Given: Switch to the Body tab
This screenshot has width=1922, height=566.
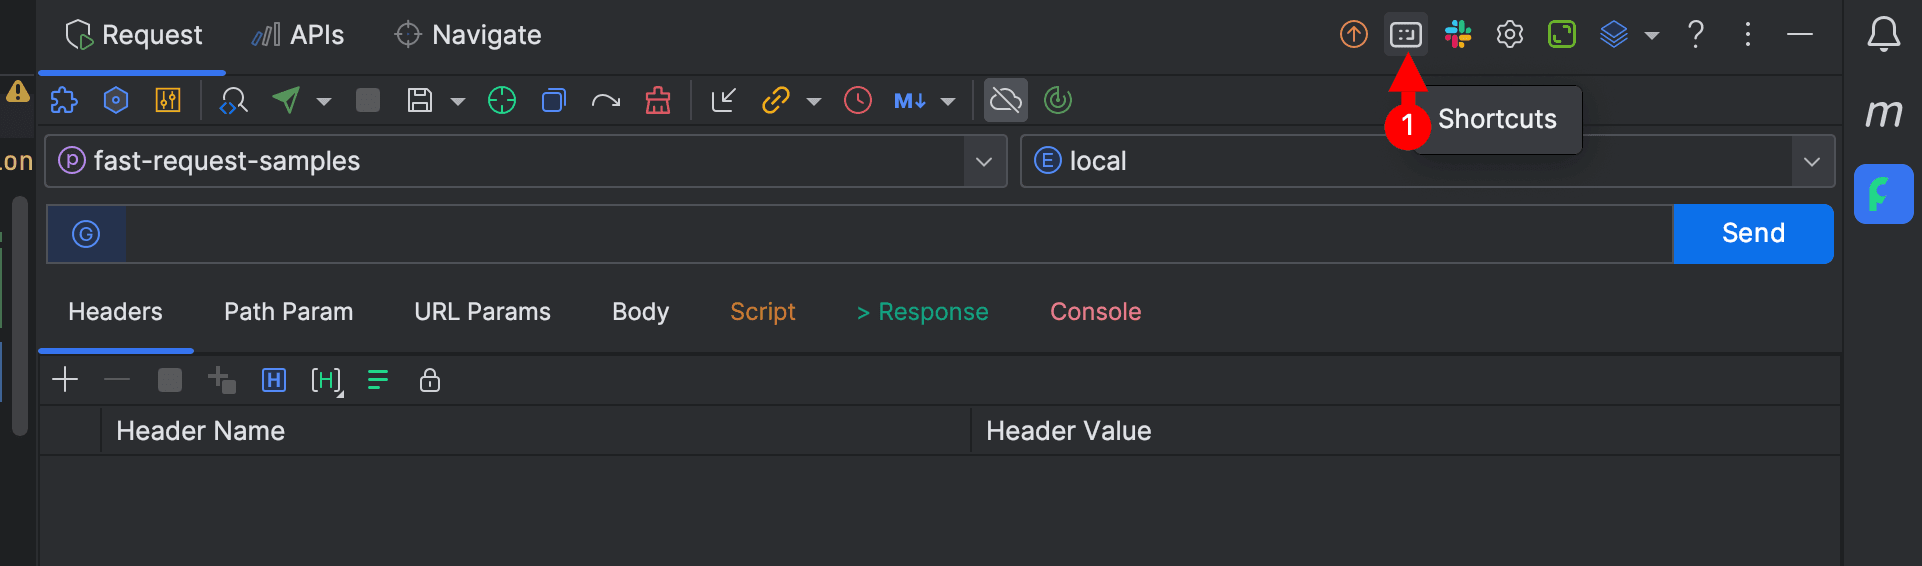Looking at the screenshot, I should 640,312.
